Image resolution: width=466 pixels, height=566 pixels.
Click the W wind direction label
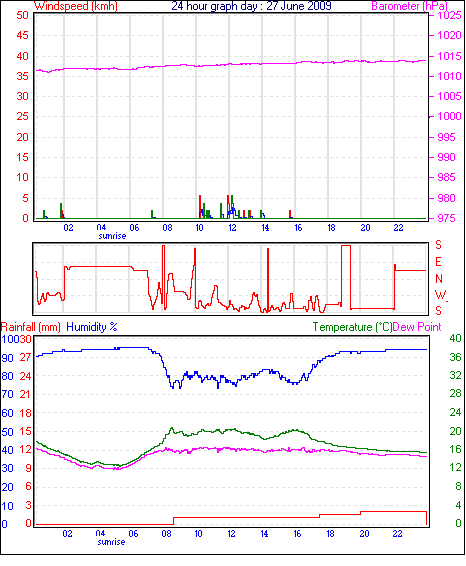440,295
